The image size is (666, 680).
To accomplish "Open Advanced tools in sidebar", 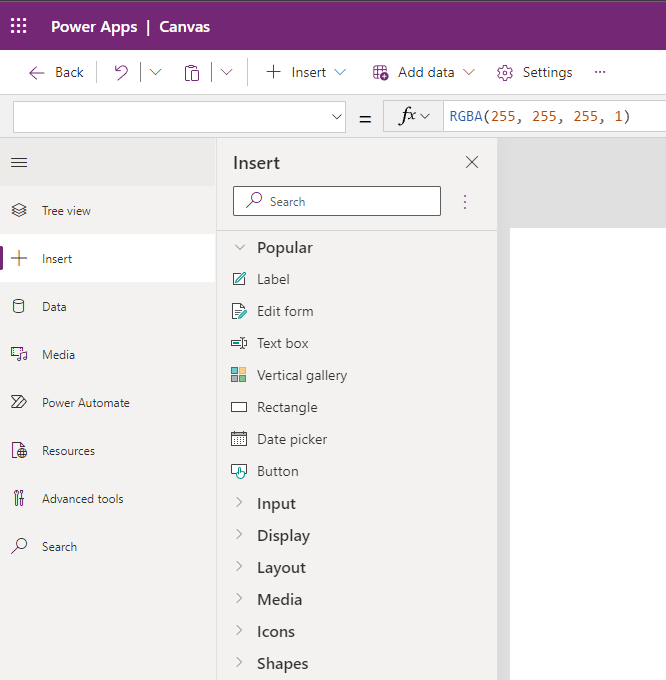I will [x=82, y=499].
